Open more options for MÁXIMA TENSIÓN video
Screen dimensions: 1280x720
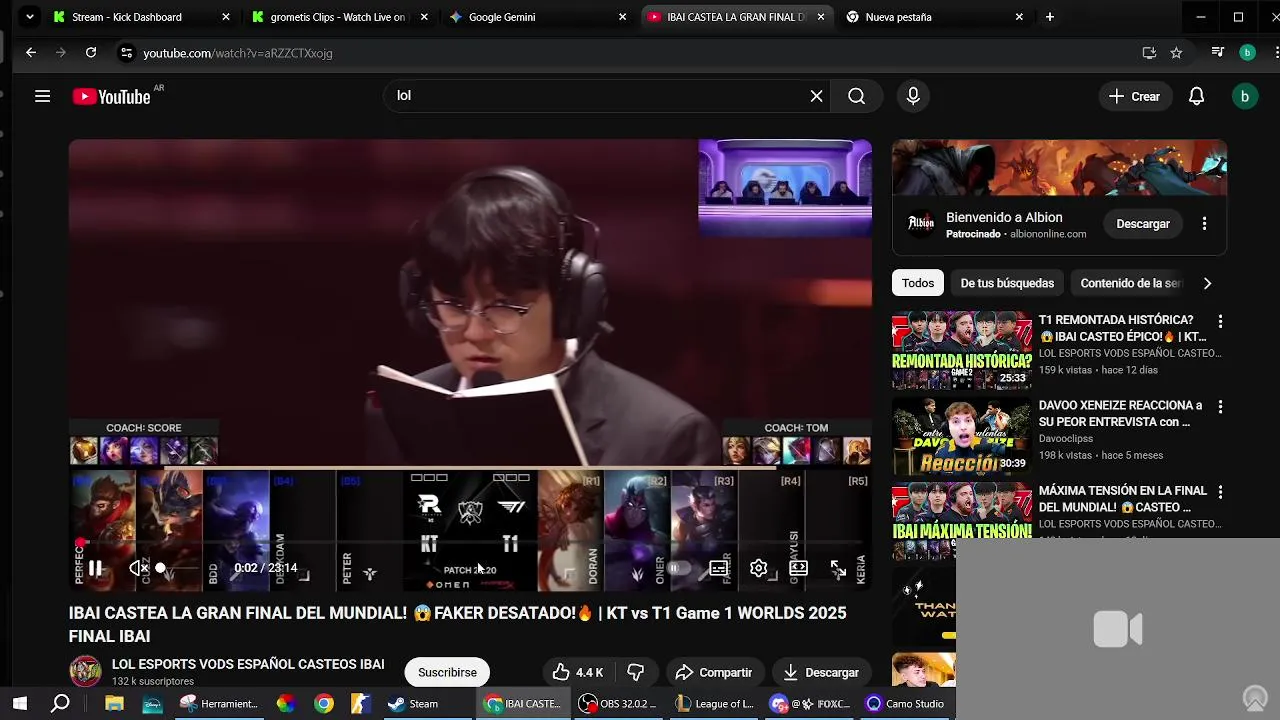[x=1220, y=492]
